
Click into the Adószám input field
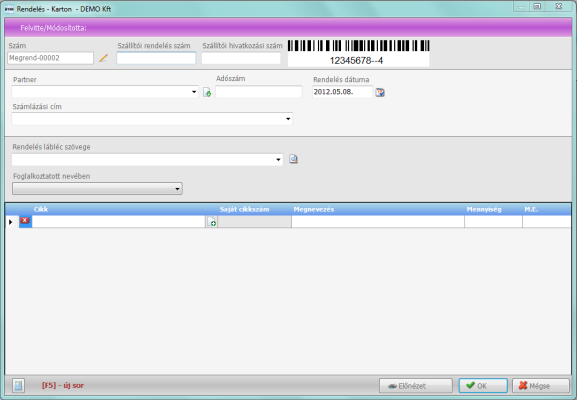259,92
